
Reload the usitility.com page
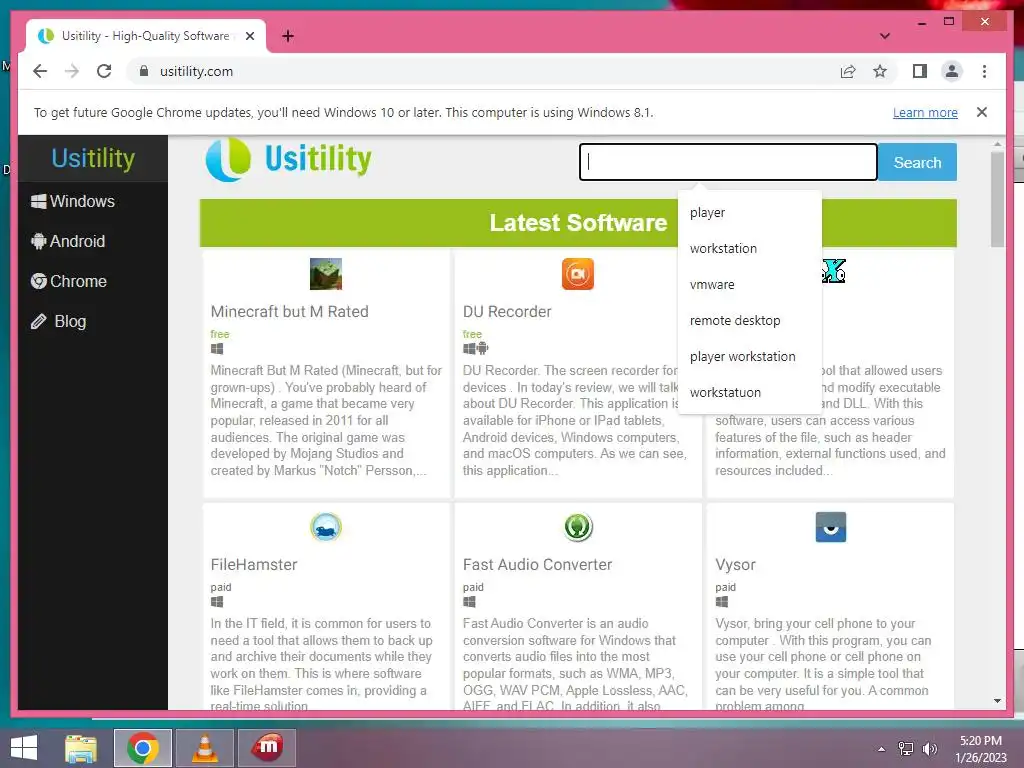pos(104,71)
